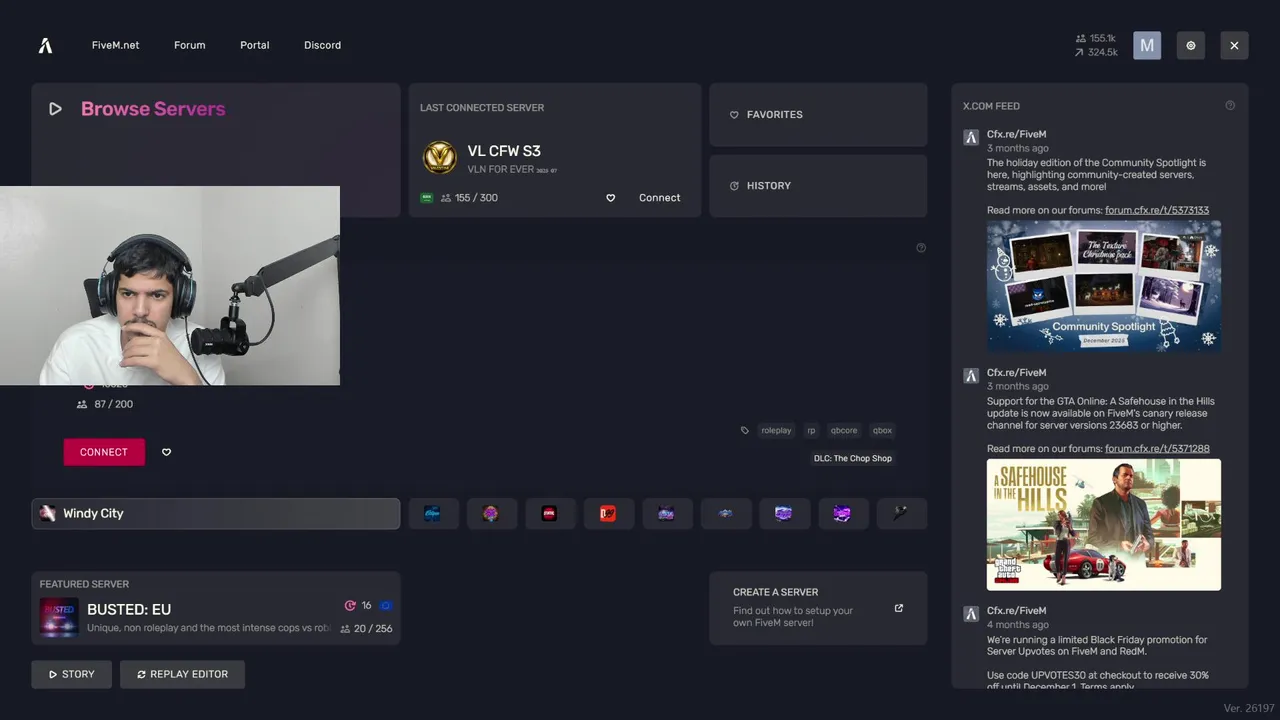Open forum.cfx.re/t/5371288 link

pyautogui.click(x=1157, y=449)
